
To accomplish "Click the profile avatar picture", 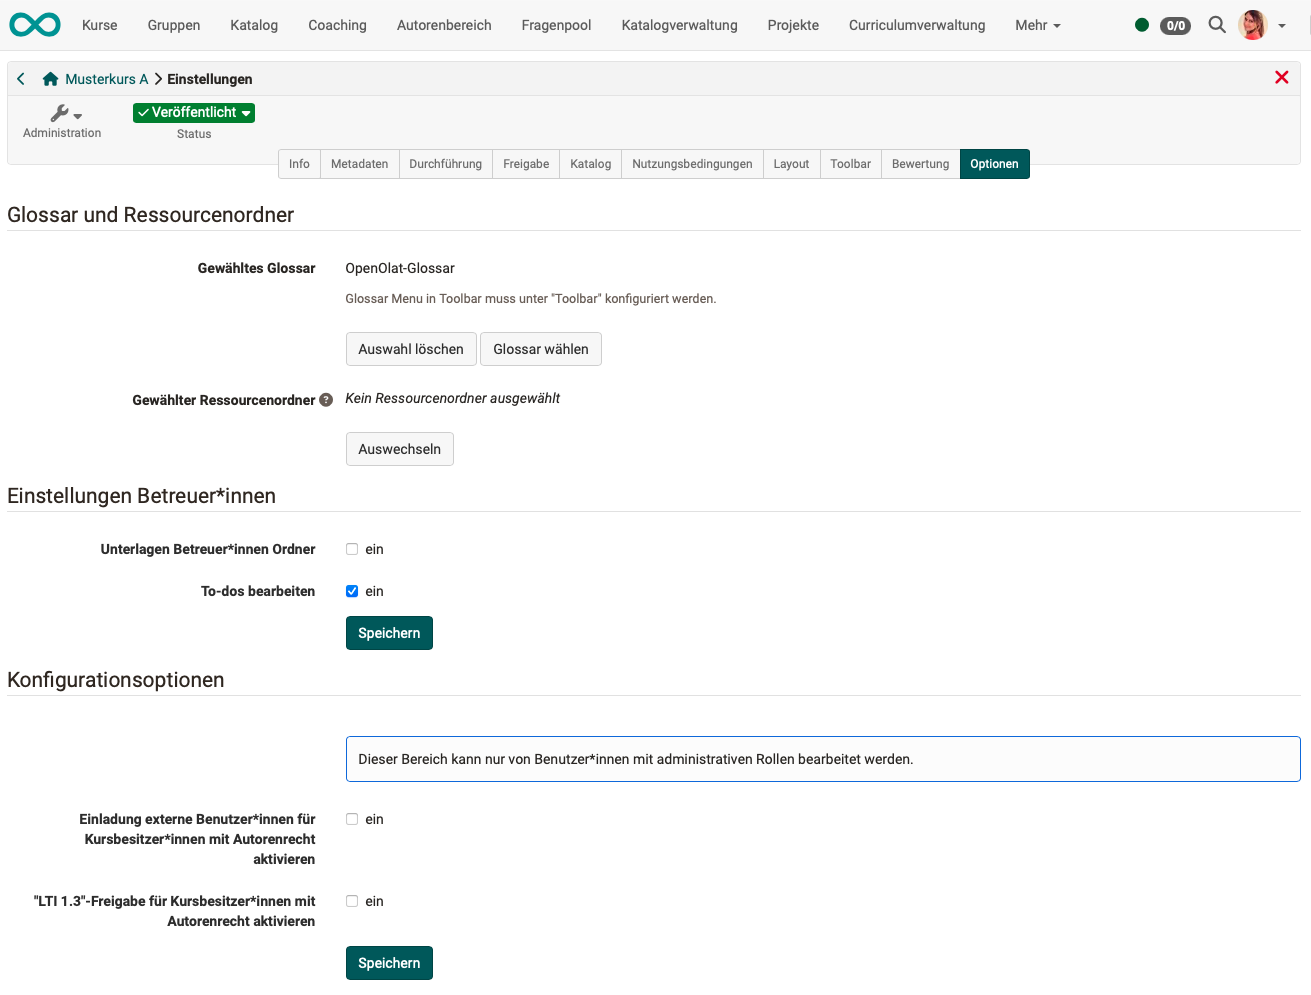I will (x=1253, y=25).
